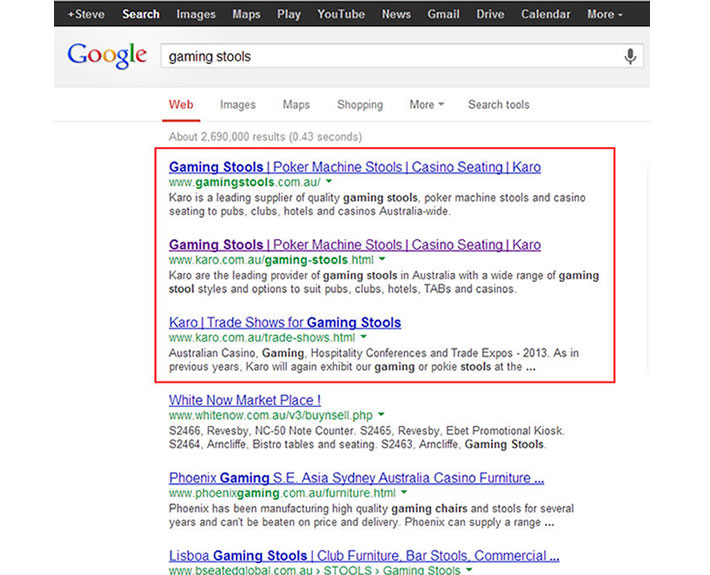Open Karo Trade Shows for Gaming Stools result
This screenshot has width=710, height=575.
(285, 322)
